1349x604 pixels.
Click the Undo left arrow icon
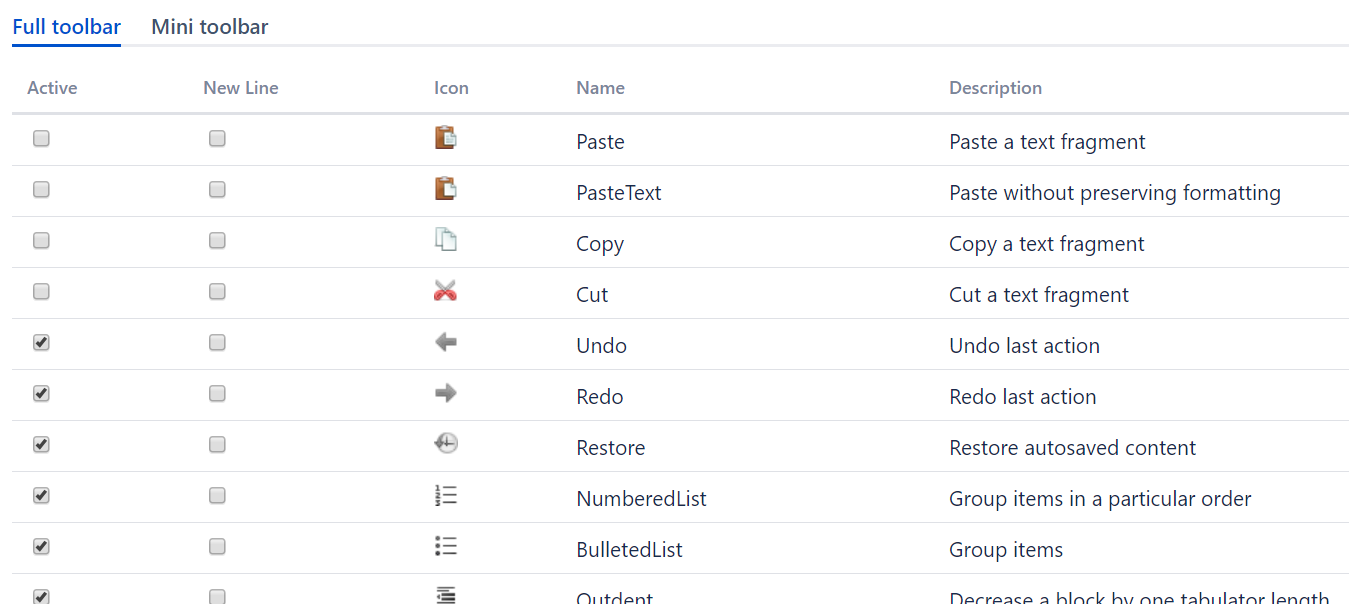pyautogui.click(x=446, y=342)
